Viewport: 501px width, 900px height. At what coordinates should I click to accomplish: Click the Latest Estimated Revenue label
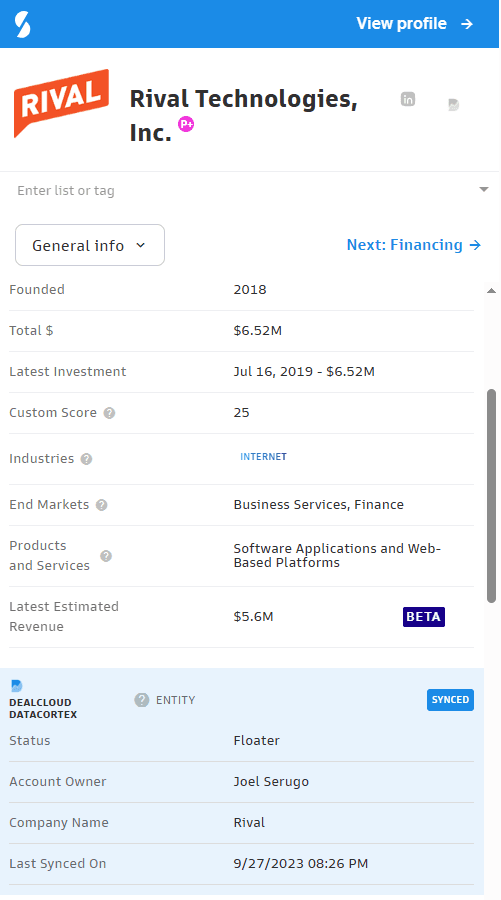tap(64, 616)
